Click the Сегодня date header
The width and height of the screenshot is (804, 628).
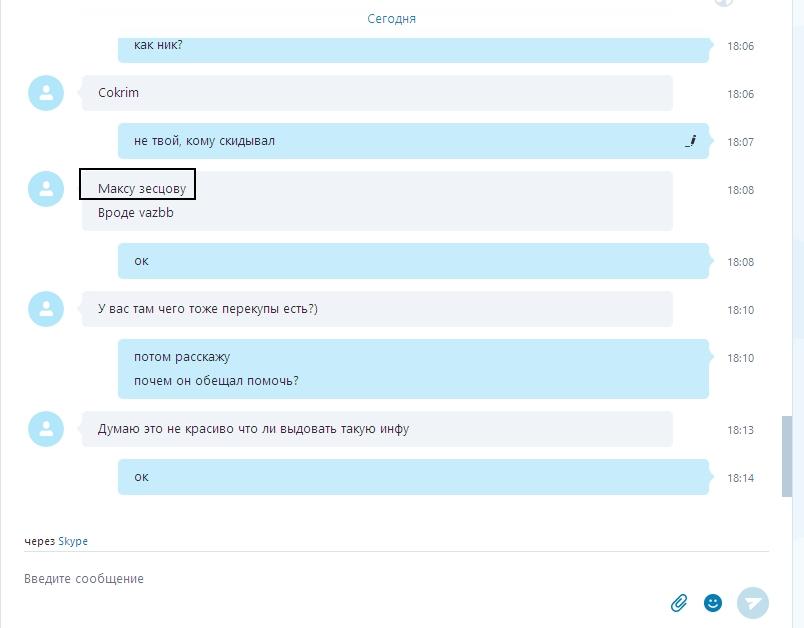pos(391,19)
